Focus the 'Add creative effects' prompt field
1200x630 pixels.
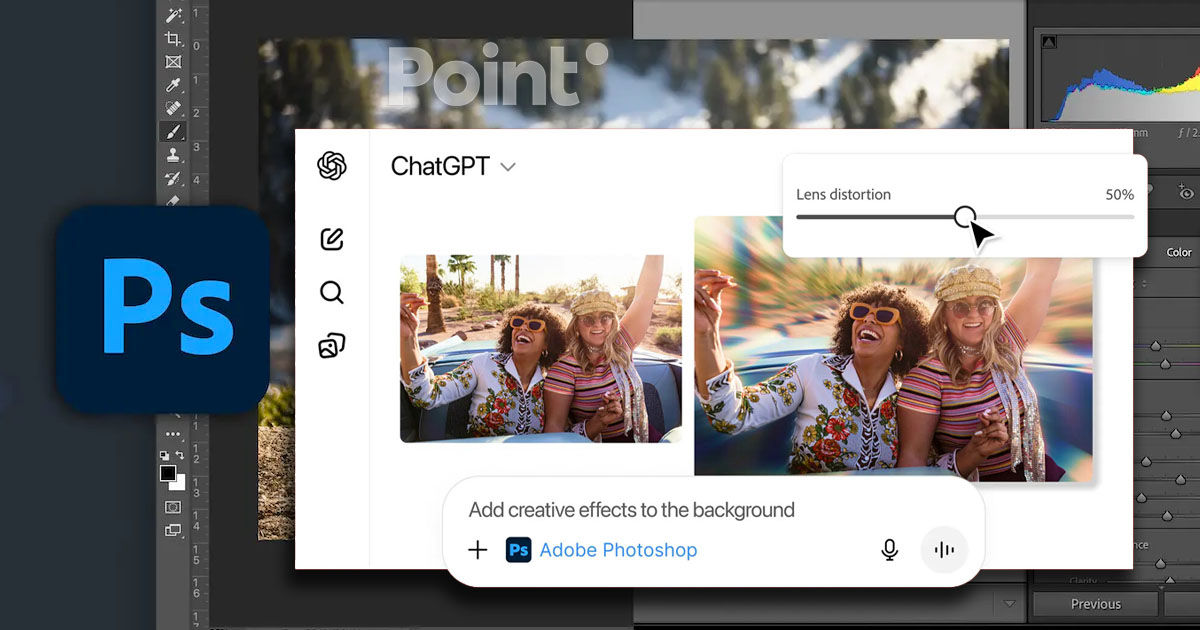[x=632, y=510]
